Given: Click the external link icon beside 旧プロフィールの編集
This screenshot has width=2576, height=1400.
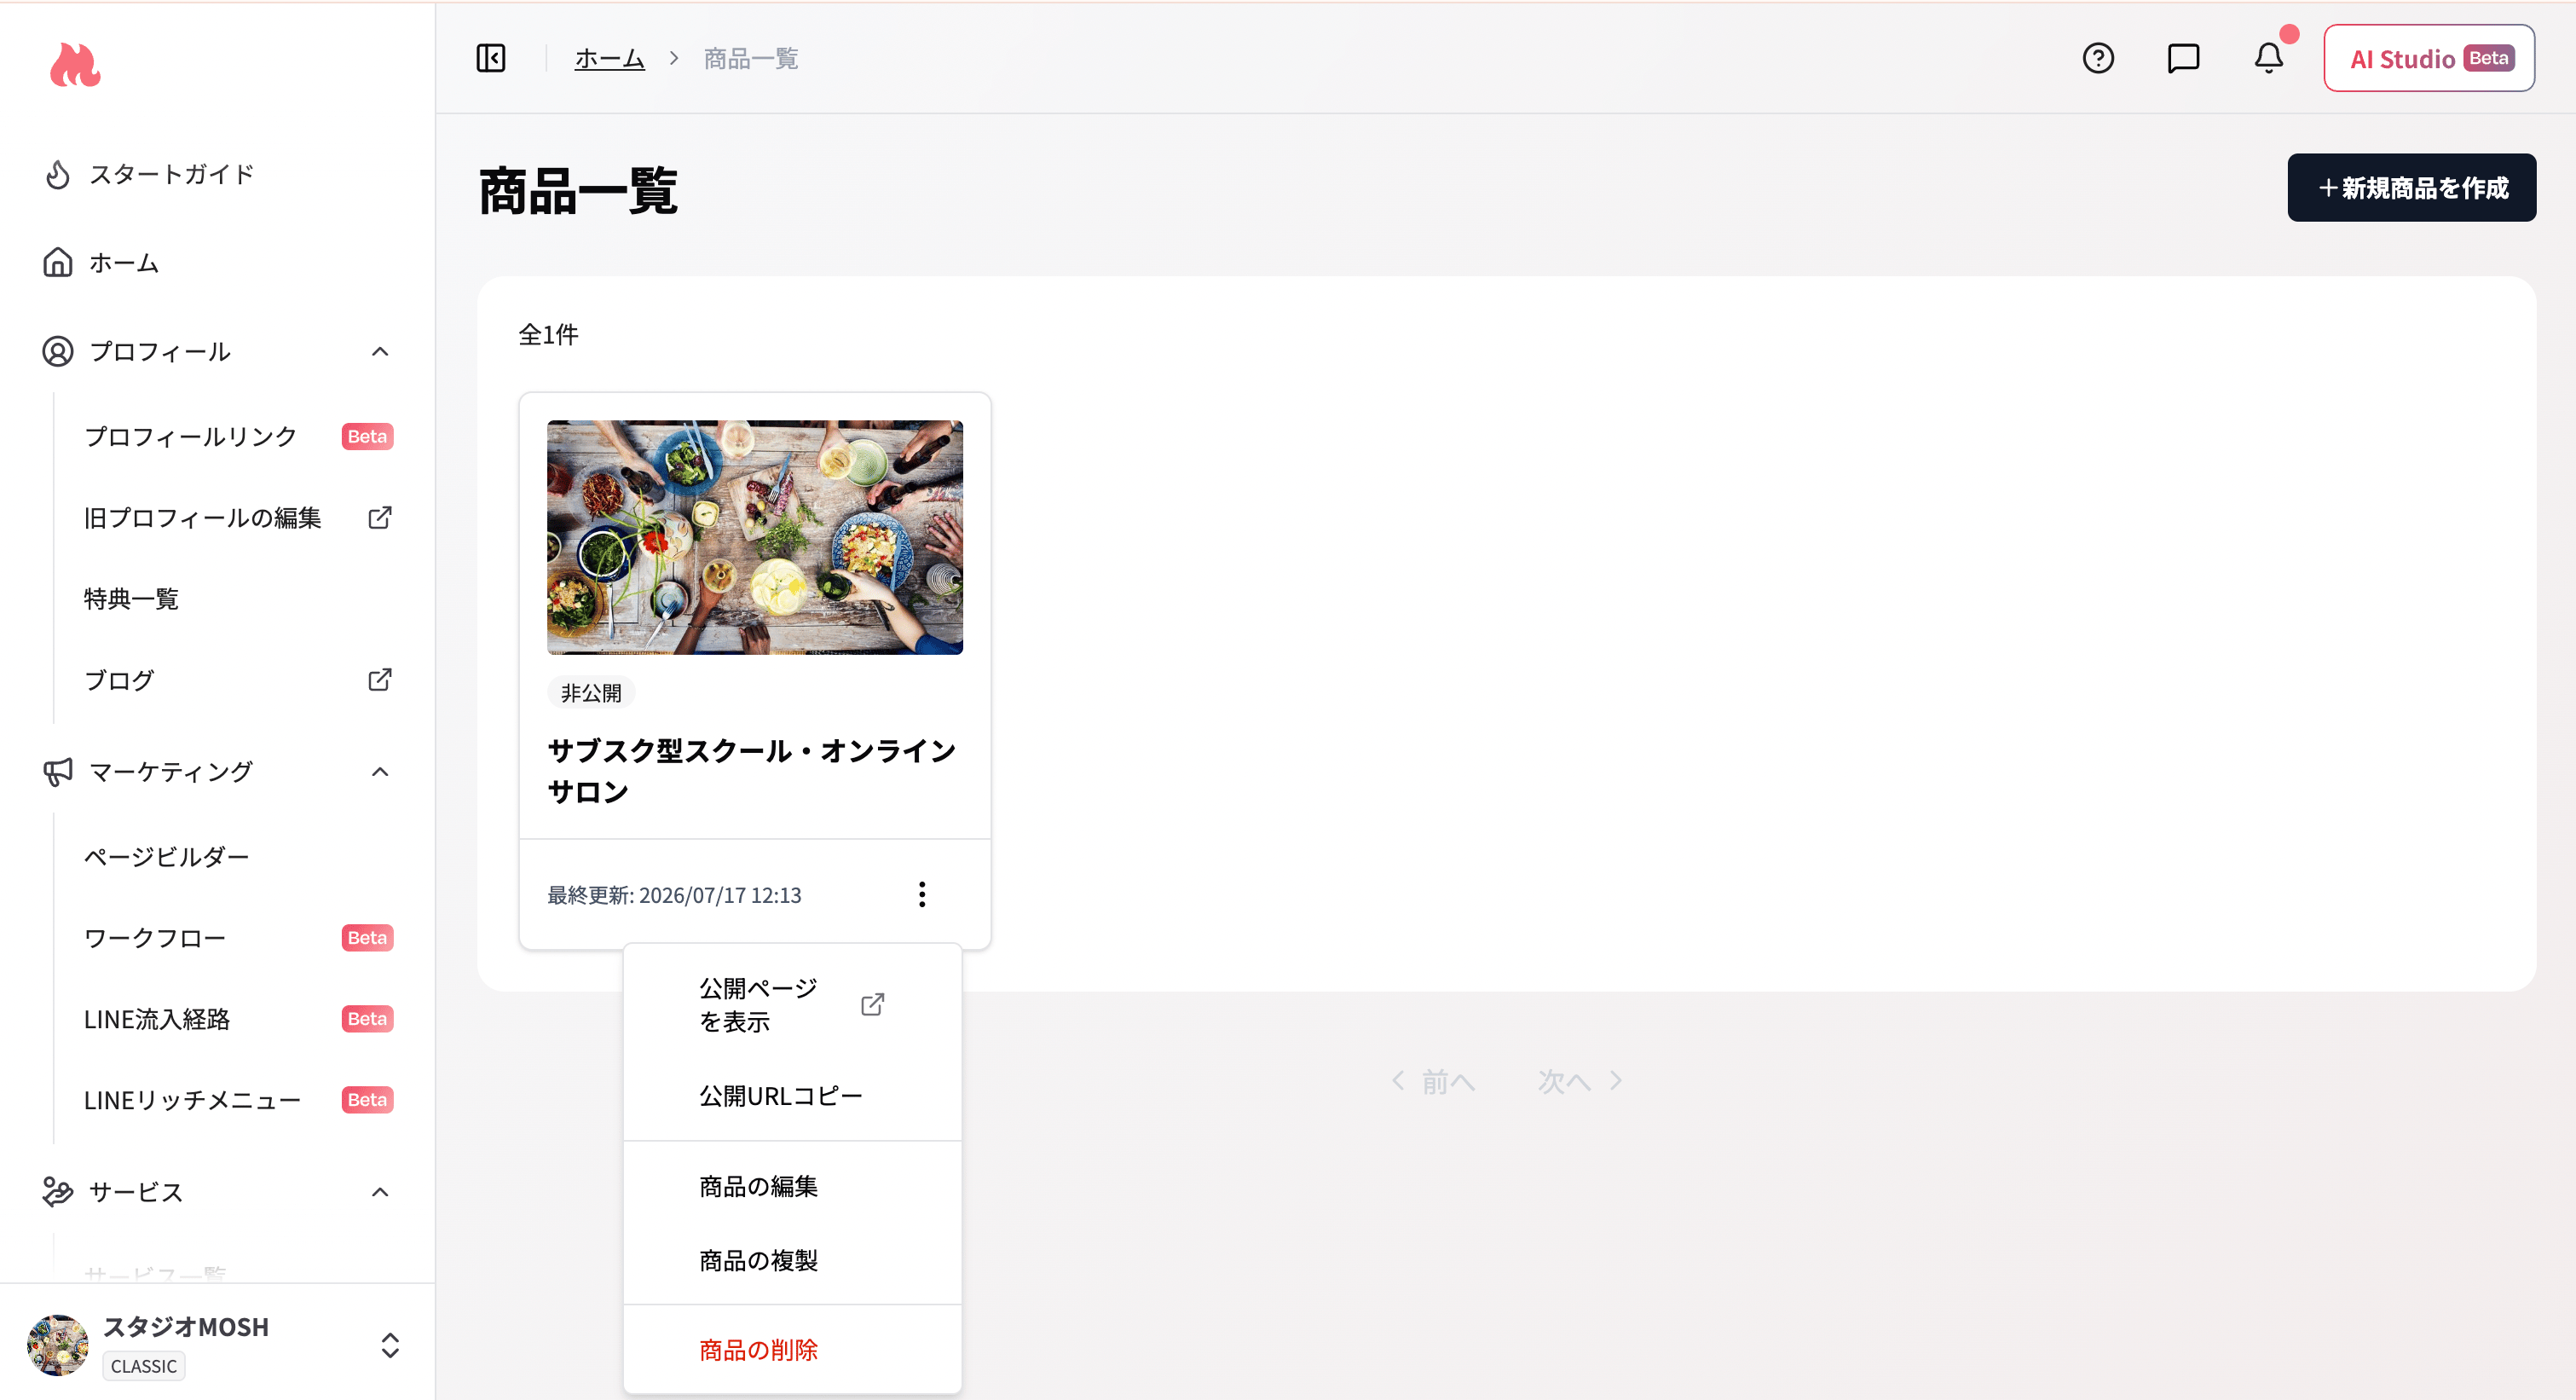Looking at the screenshot, I should (x=380, y=517).
